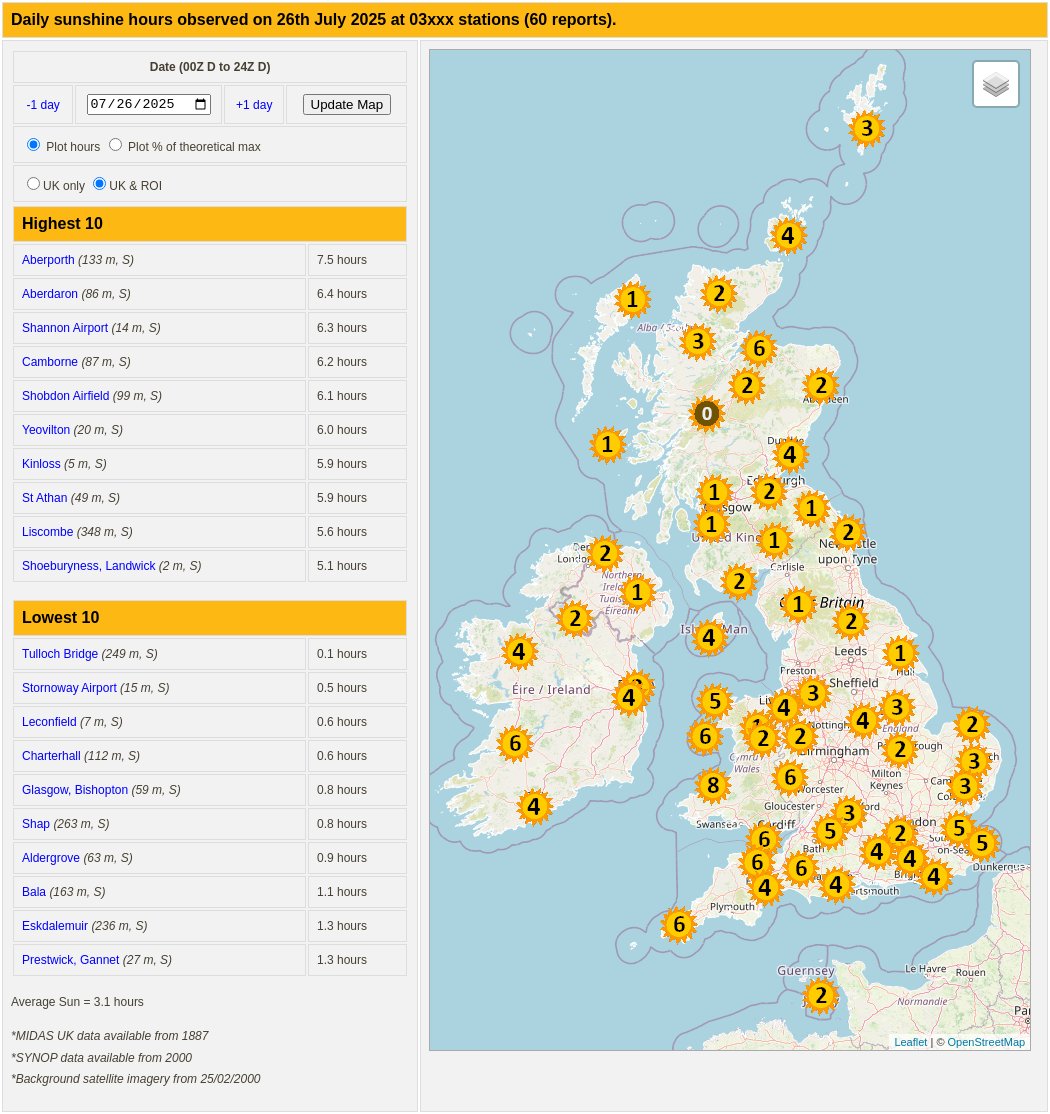This screenshot has height=1114, width=1050.
Task: Click the 6 marker at Isles of Scilly
Action: [678, 924]
